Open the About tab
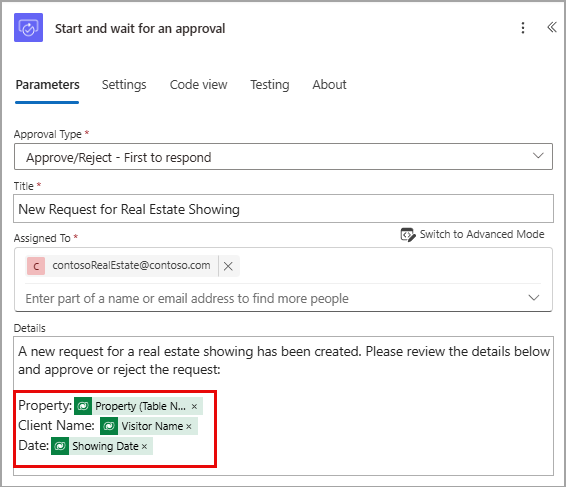Viewport: 566px width, 487px height. 329,85
